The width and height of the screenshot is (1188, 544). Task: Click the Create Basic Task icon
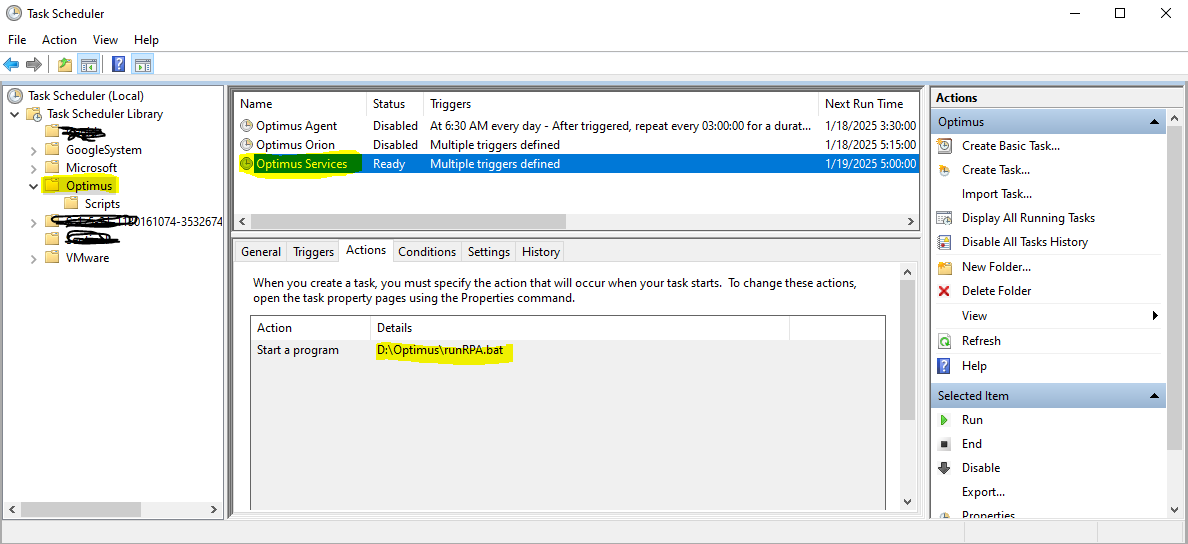click(944, 146)
